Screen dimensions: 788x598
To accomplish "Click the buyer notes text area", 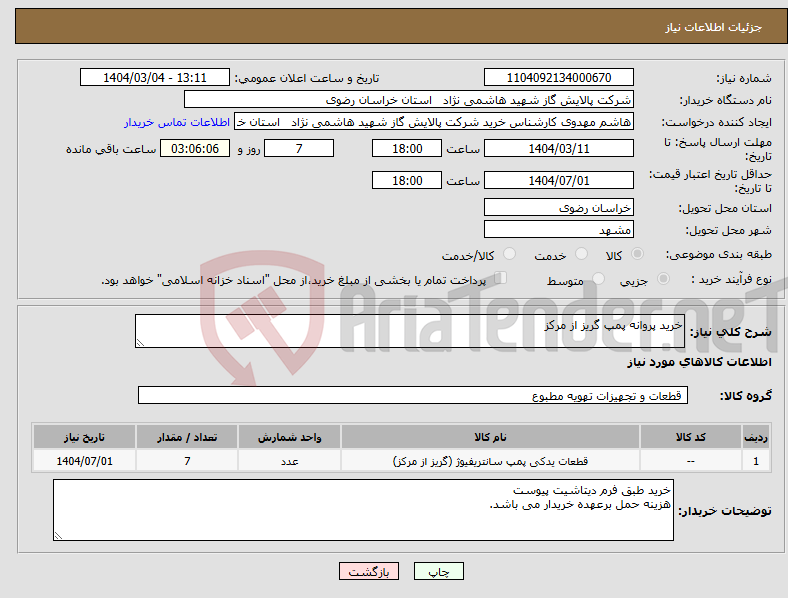I will (363, 510).
